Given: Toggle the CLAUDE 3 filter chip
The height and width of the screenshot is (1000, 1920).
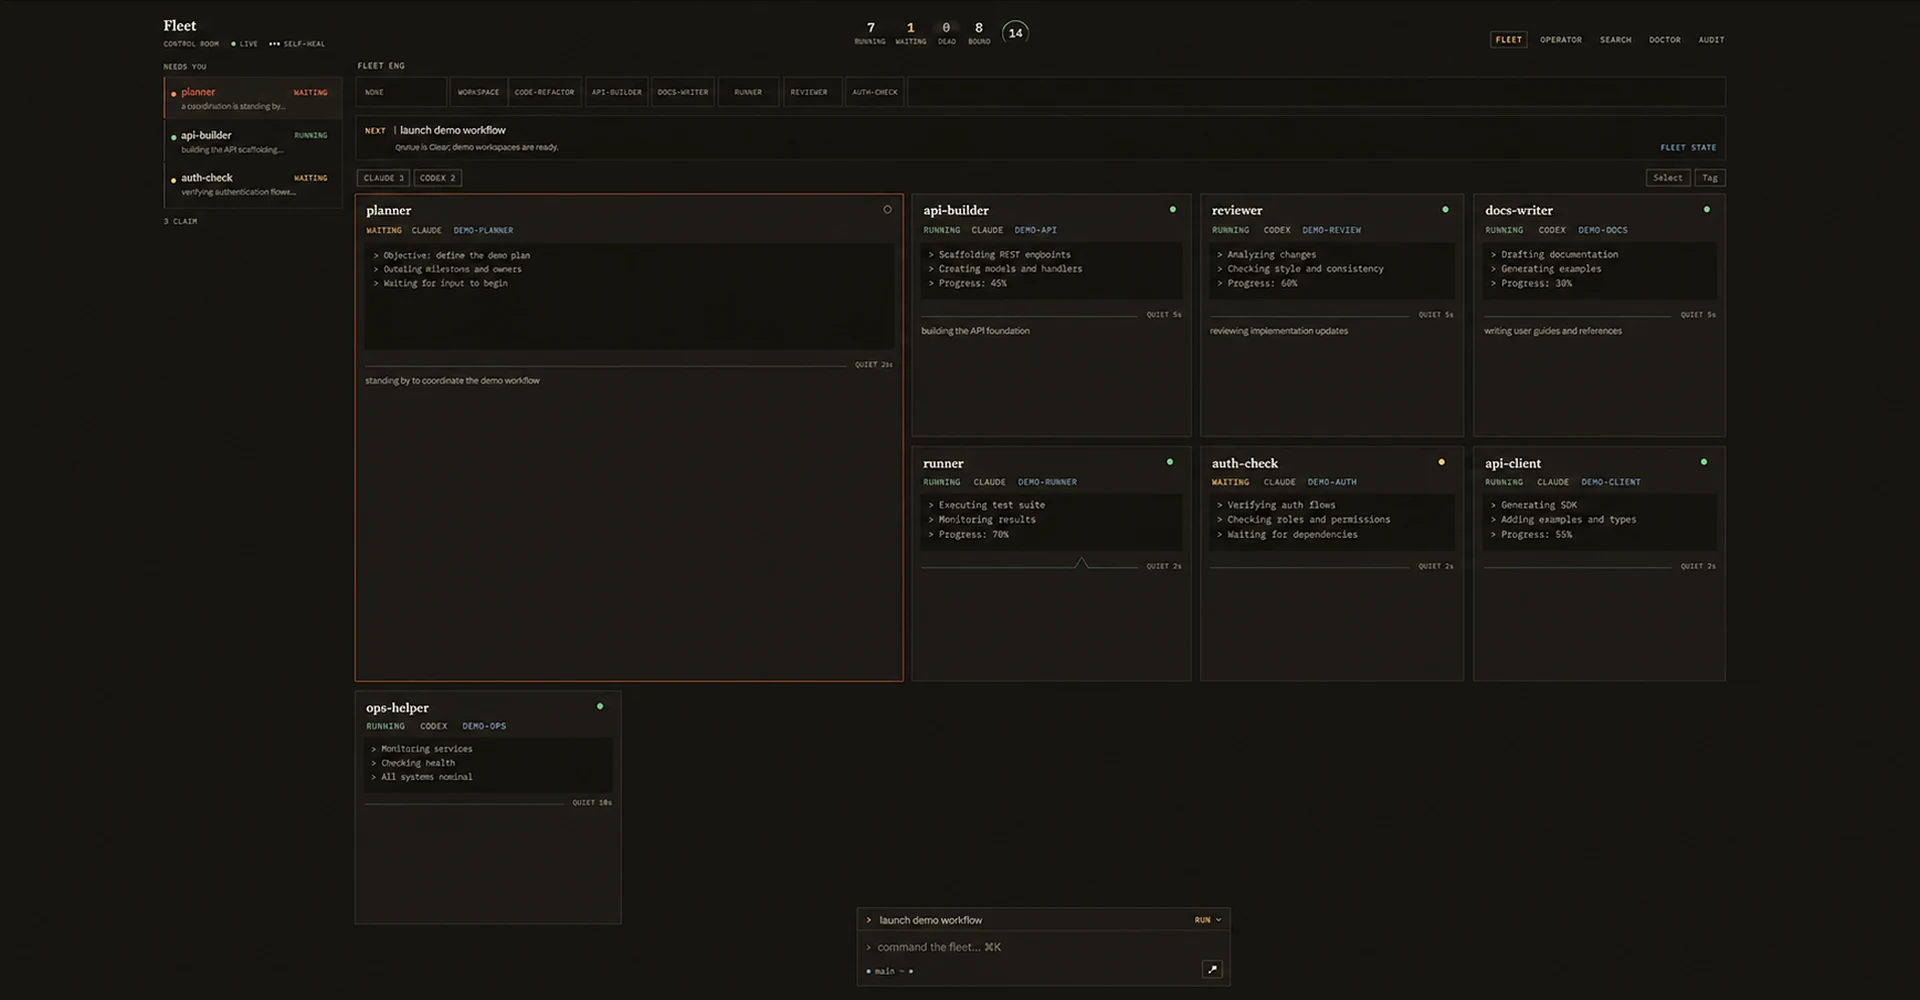Looking at the screenshot, I should (x=383, y=178).
